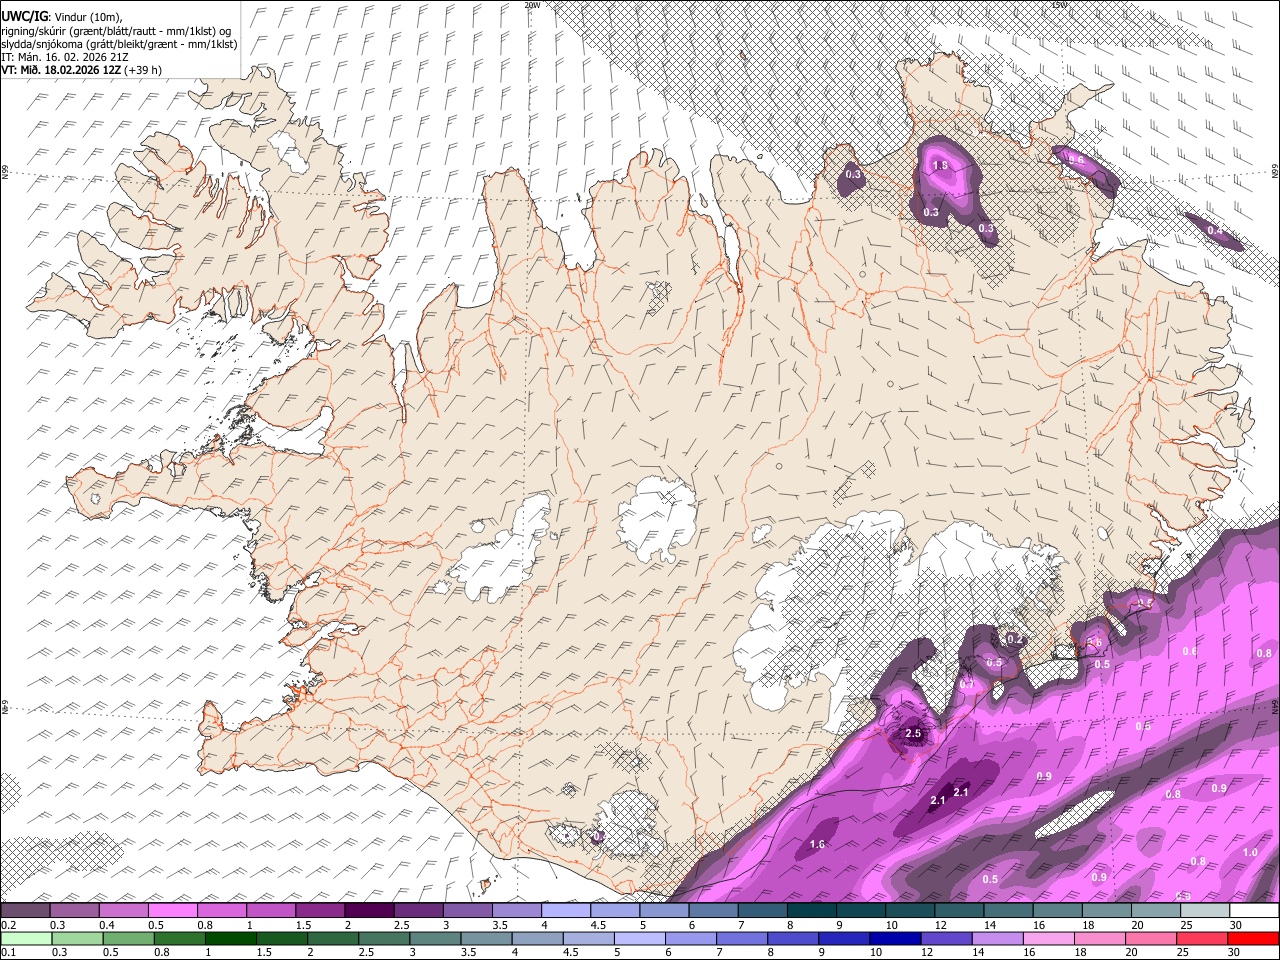
Task: Select the bright red lower-row swatch for 30
Action: click(x=1254, y=938)
